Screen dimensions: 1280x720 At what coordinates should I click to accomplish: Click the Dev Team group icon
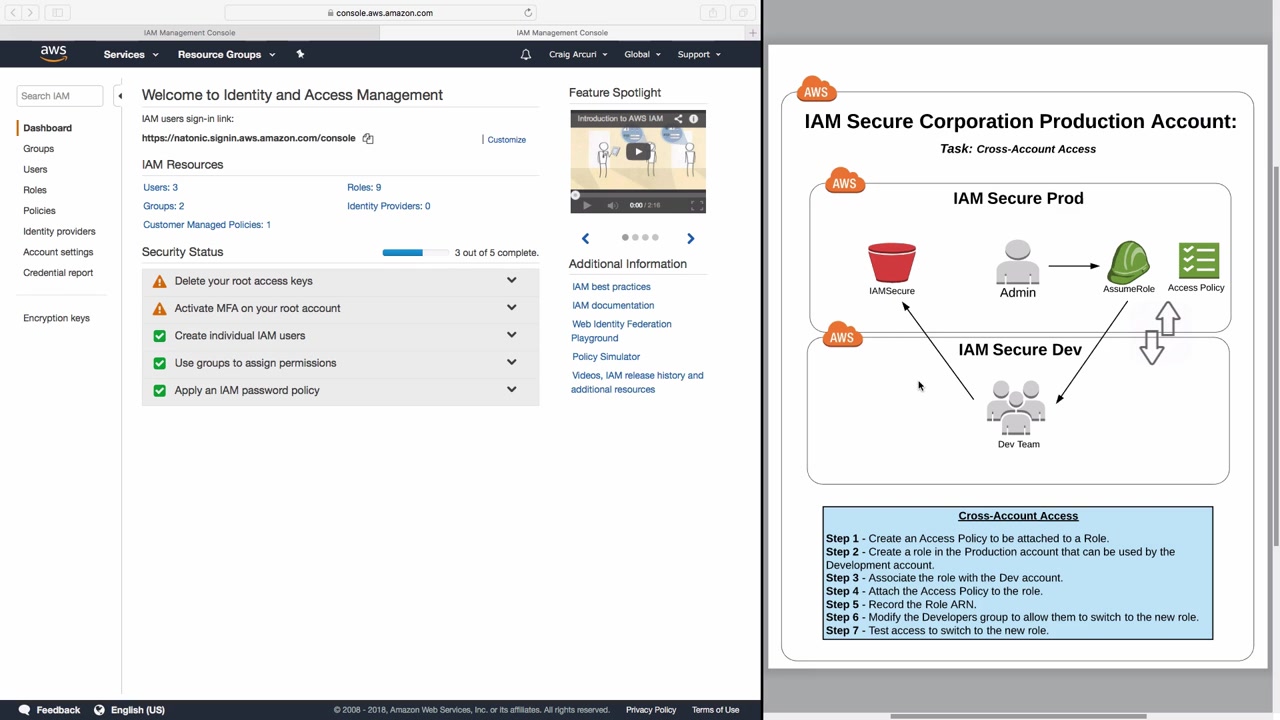(1016, 408)
